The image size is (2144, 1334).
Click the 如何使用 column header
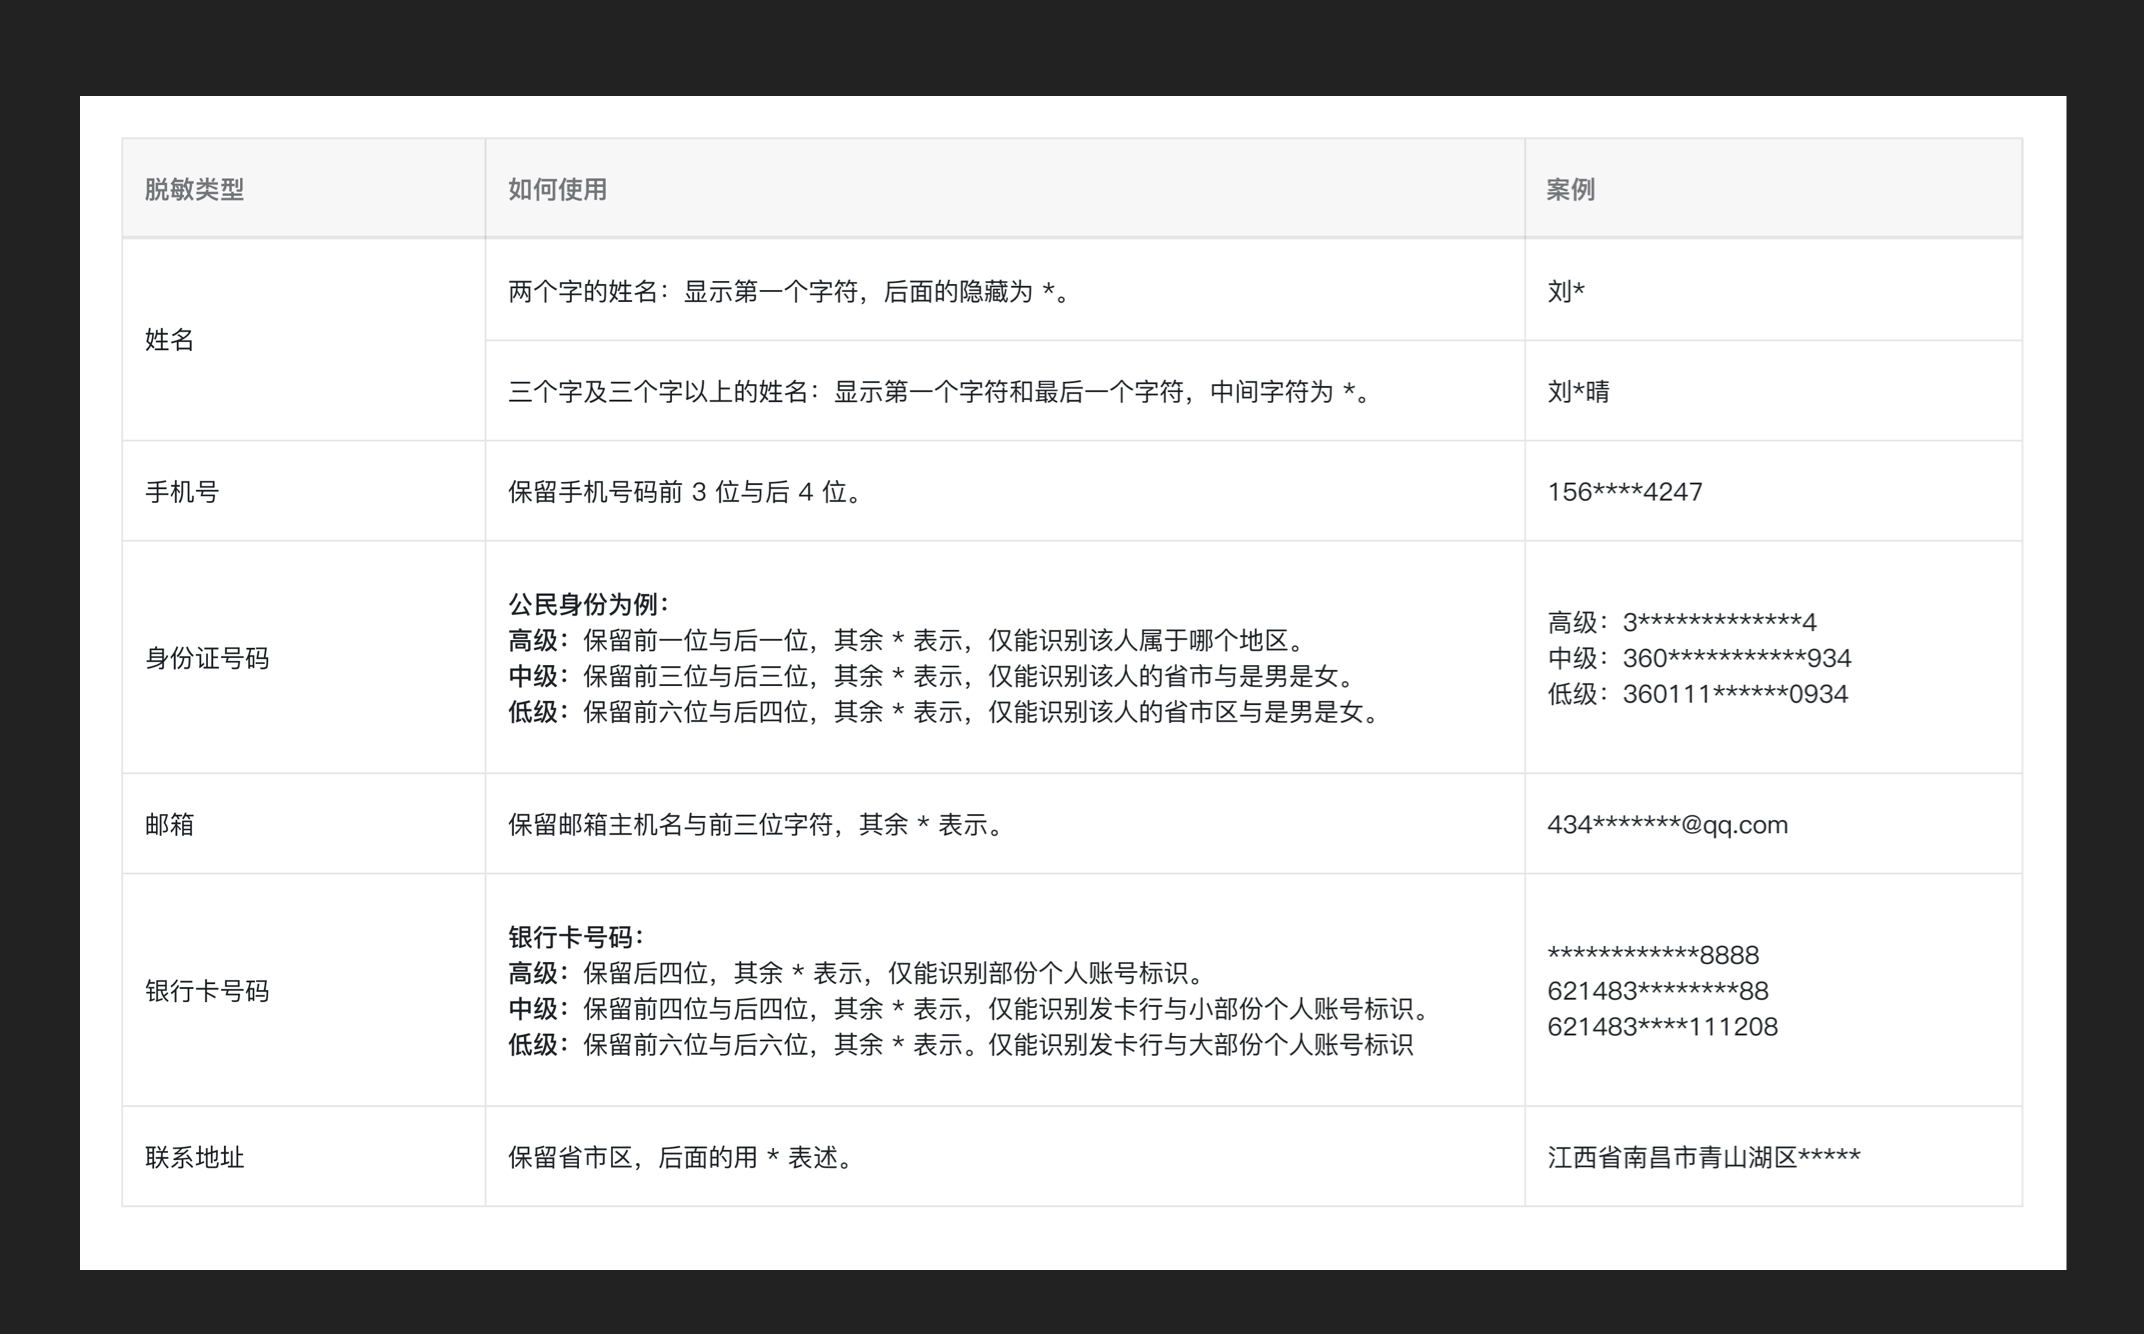(x=557, y=189)
